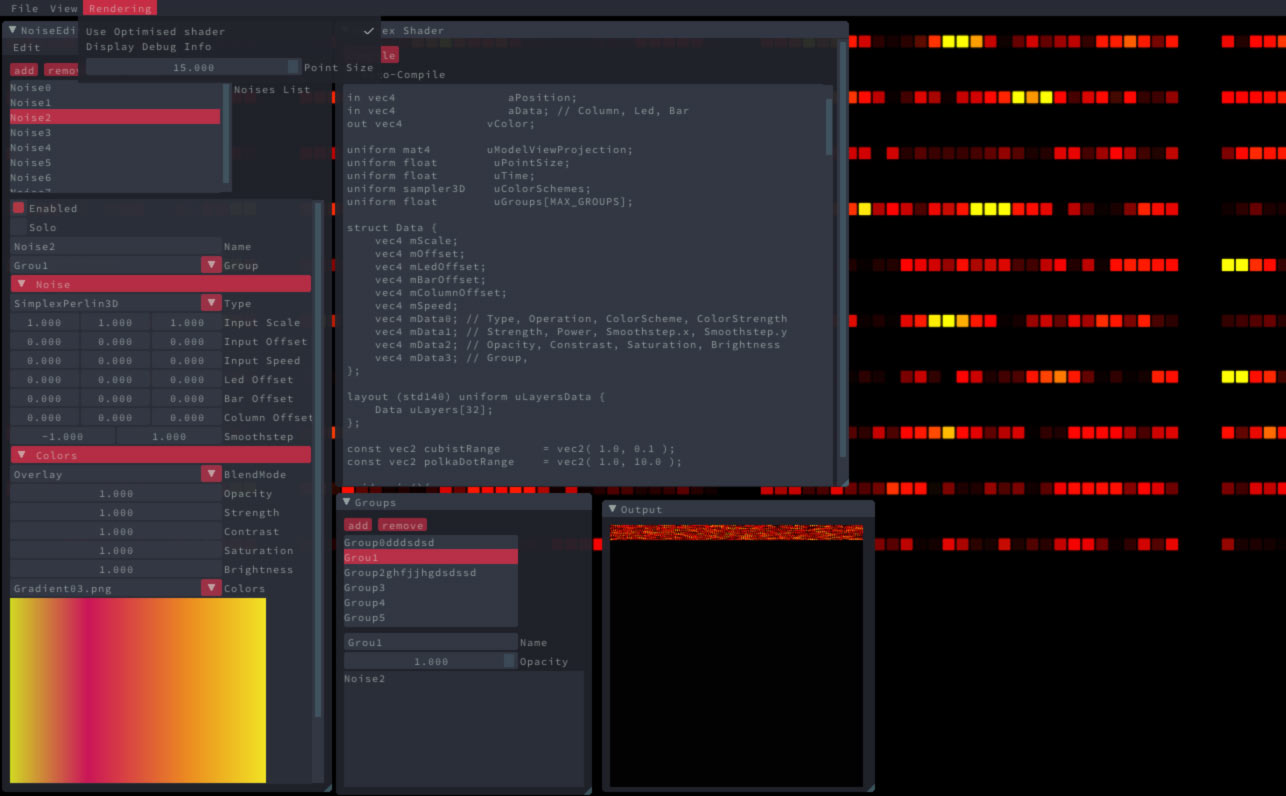Image resolution: width=1286 pixels, height=796 pixels.
Task: Select Group5 in the groups list
Action: point(430,618)
